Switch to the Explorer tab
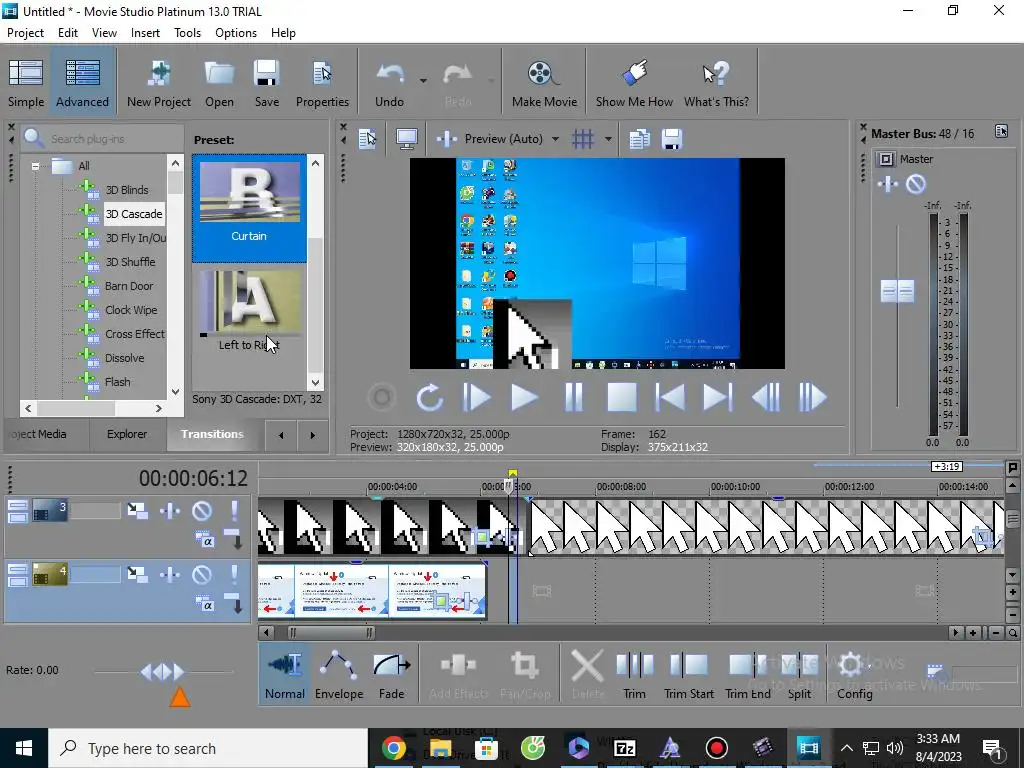 [127, 434]
